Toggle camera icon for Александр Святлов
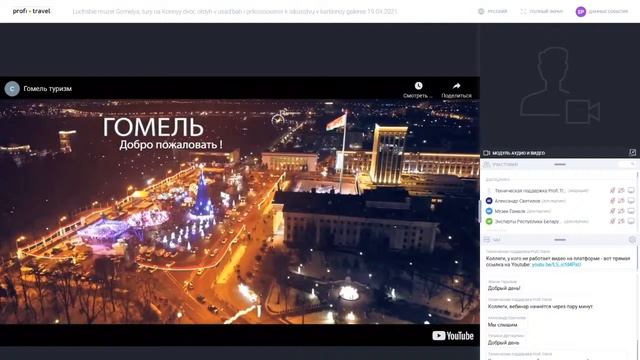Viewport: 640px width, 360px height. [x=621, y=201]
